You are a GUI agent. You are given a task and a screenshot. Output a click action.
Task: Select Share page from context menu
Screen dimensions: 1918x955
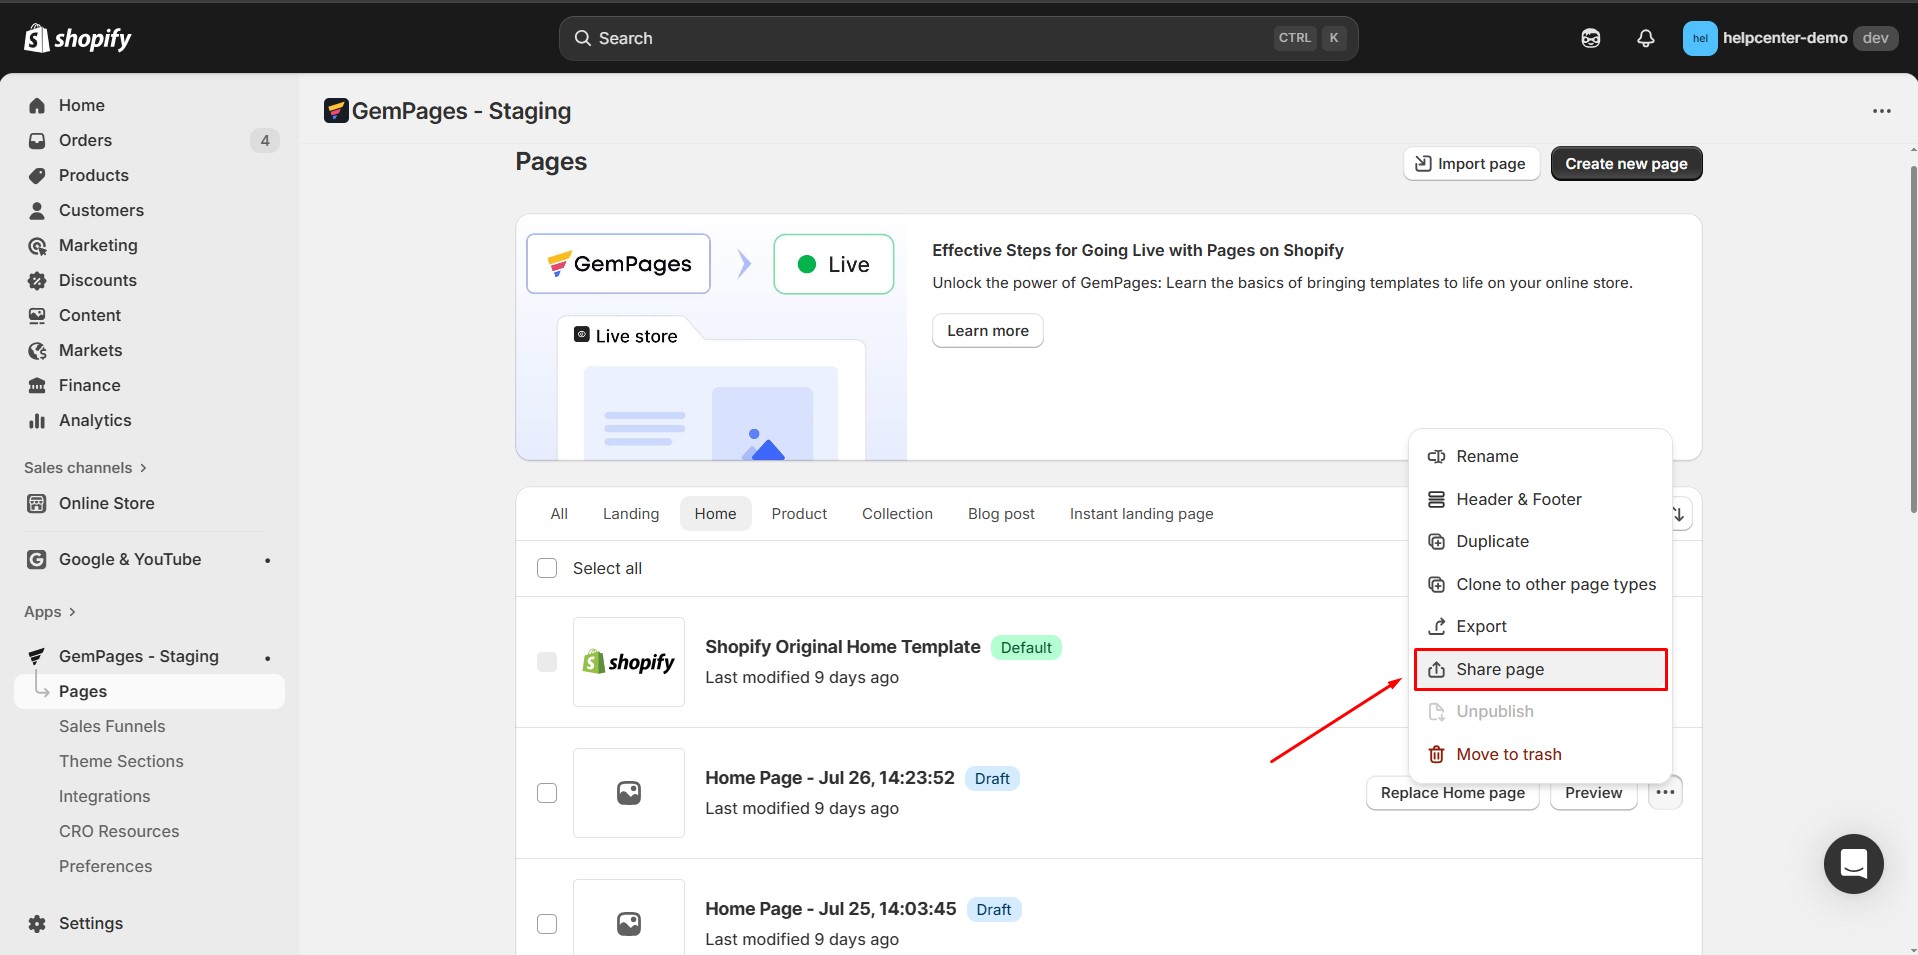click(1540, 669)
